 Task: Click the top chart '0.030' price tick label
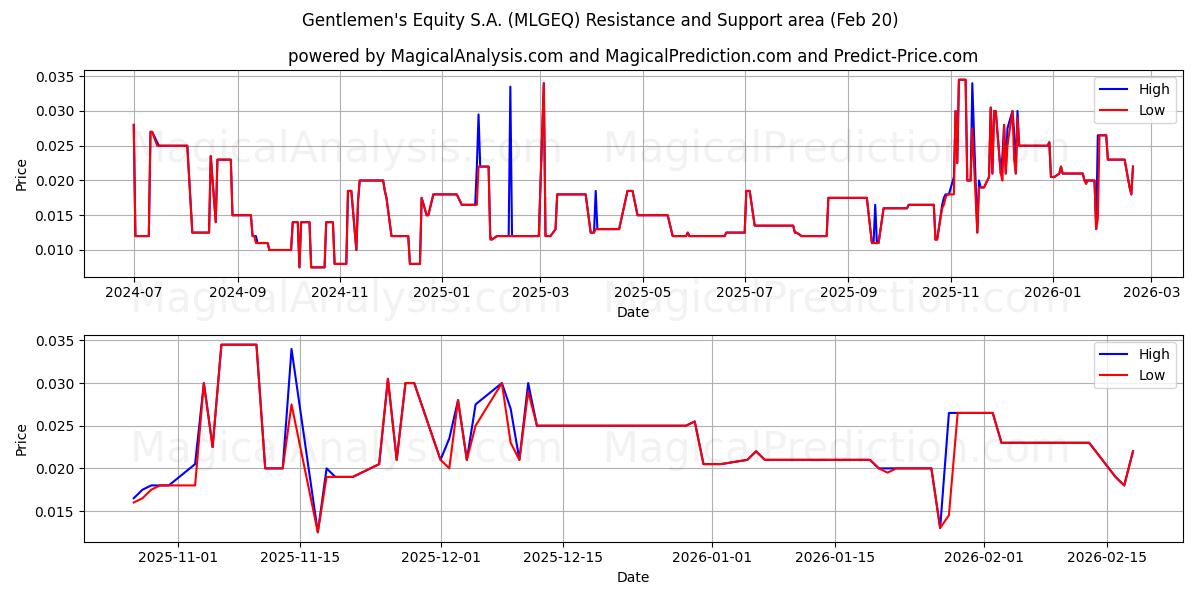point(57,111)
